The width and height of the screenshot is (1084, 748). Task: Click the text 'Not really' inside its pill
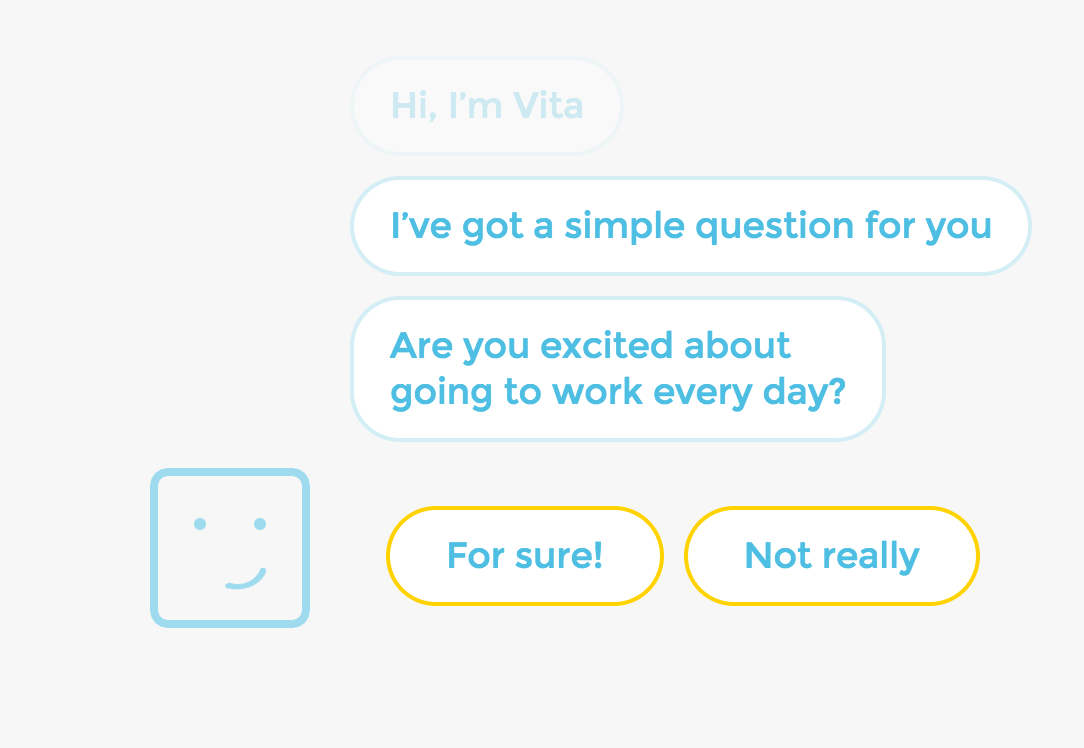pyautogui.click(x=831, y=555)
